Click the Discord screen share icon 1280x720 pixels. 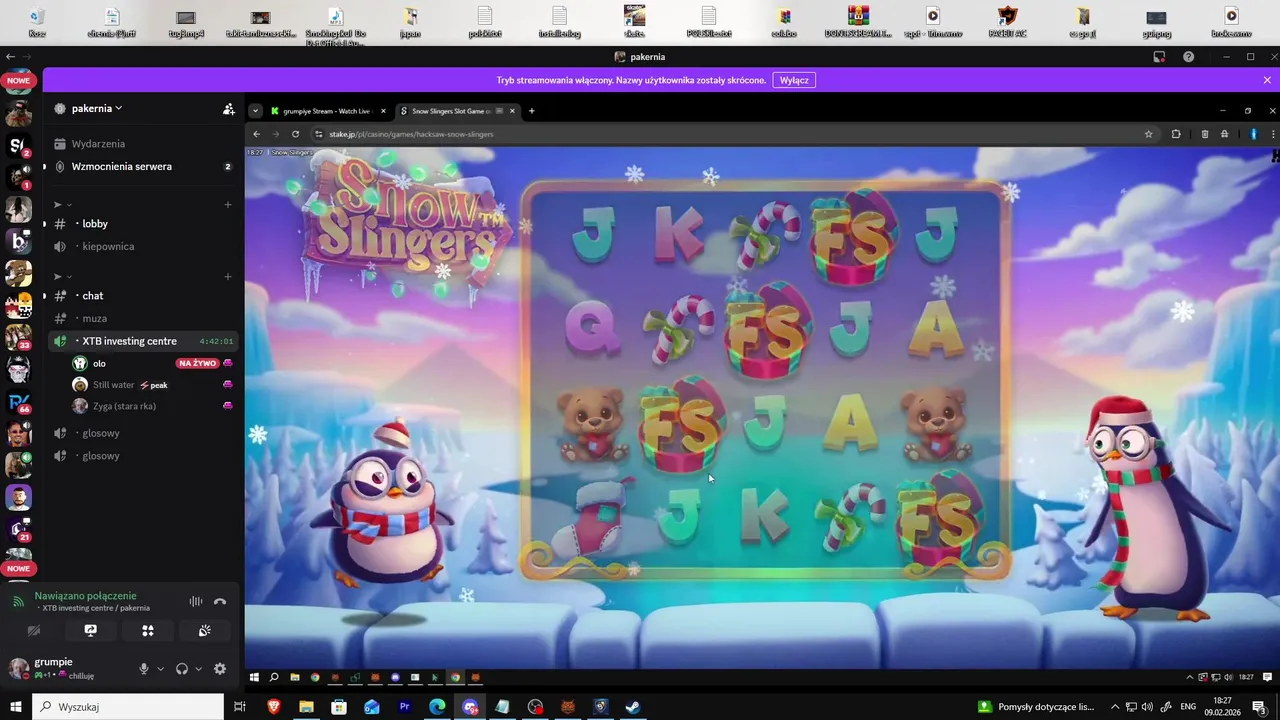coord(90,631)
